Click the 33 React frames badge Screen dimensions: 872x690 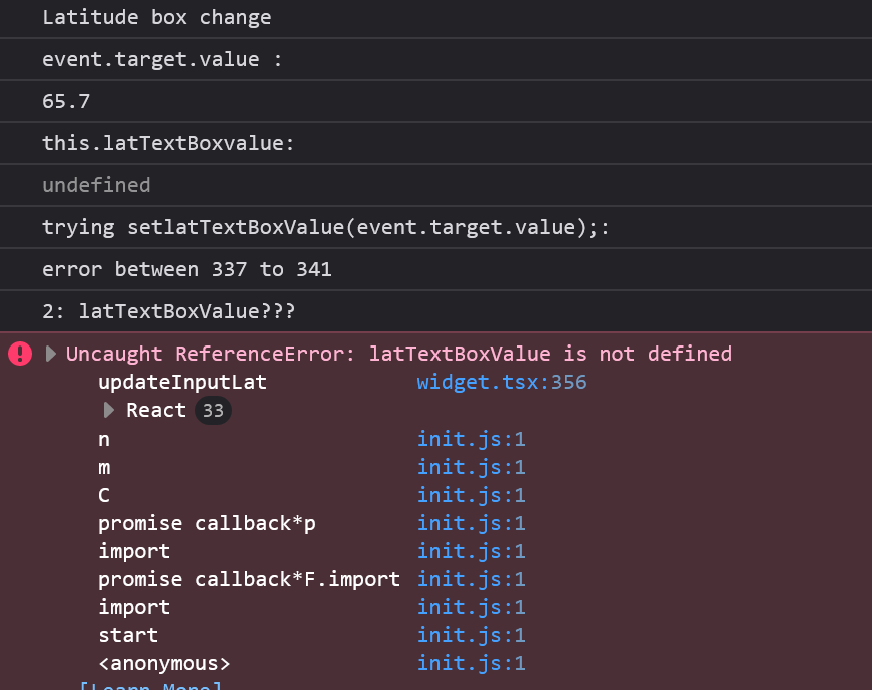212,410
